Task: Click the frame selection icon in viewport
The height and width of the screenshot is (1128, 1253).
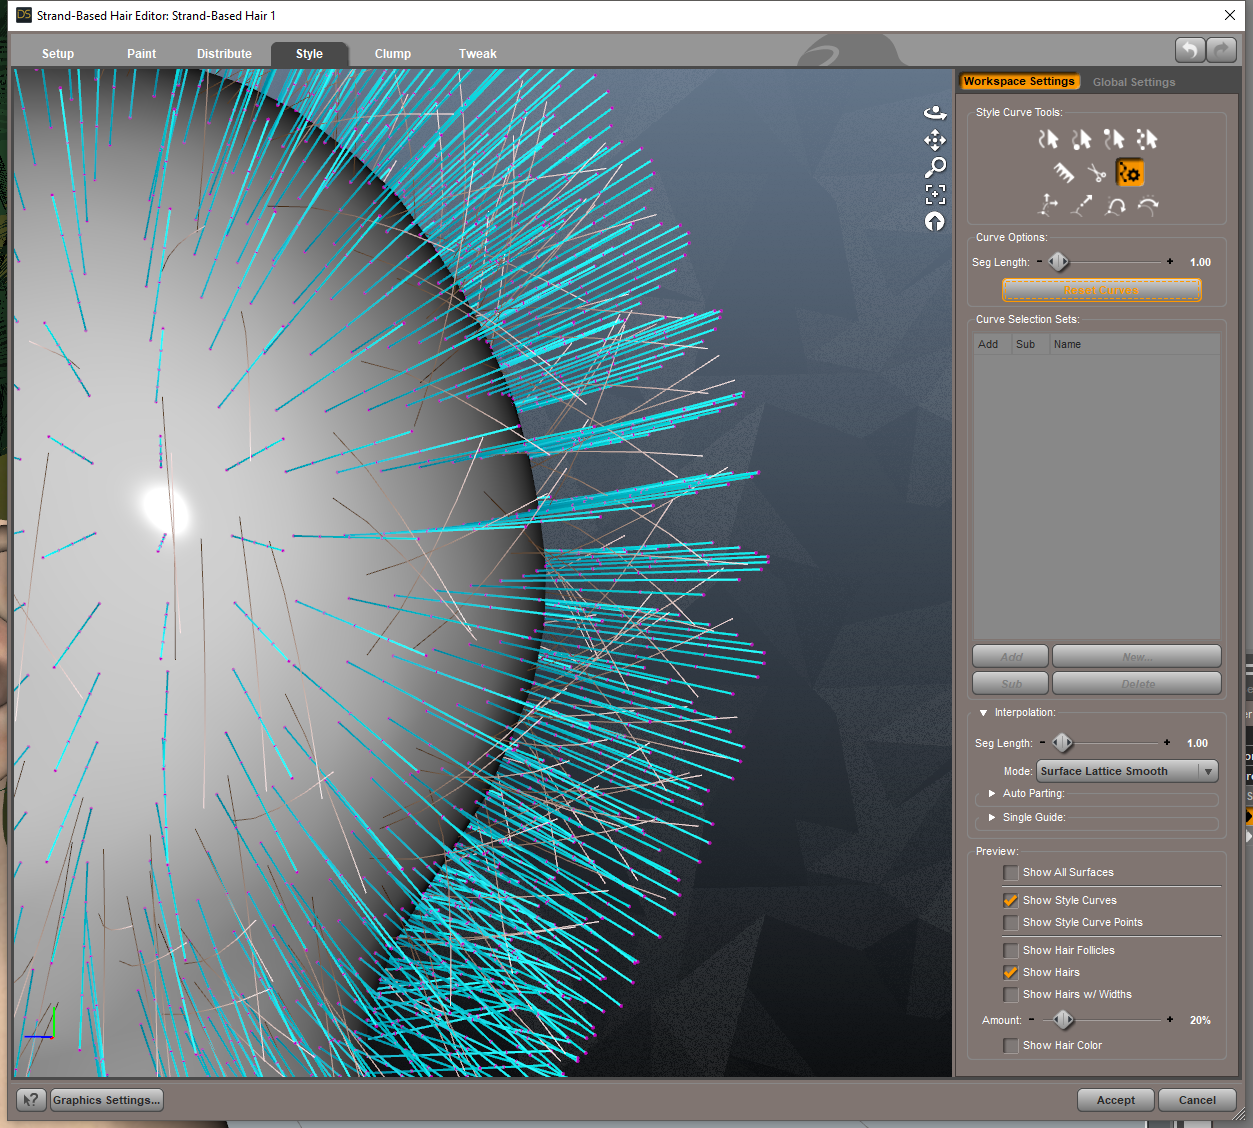Action: (x=935, y=194)
